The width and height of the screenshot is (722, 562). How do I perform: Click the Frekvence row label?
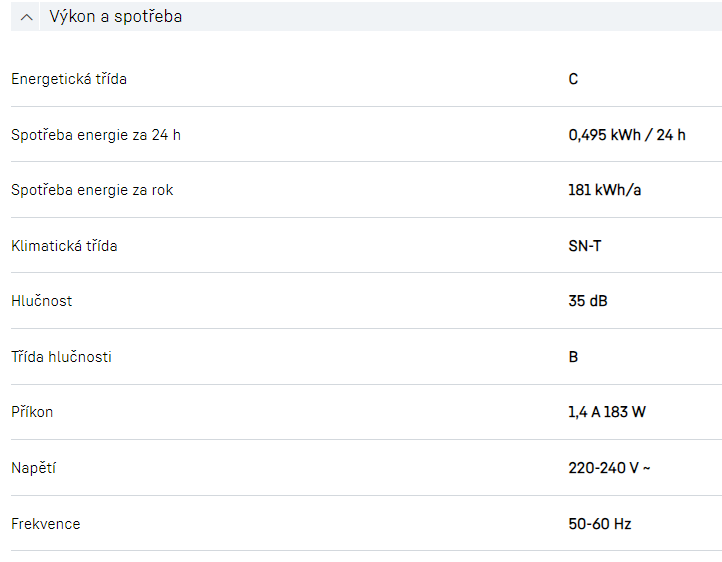[46, 524]
